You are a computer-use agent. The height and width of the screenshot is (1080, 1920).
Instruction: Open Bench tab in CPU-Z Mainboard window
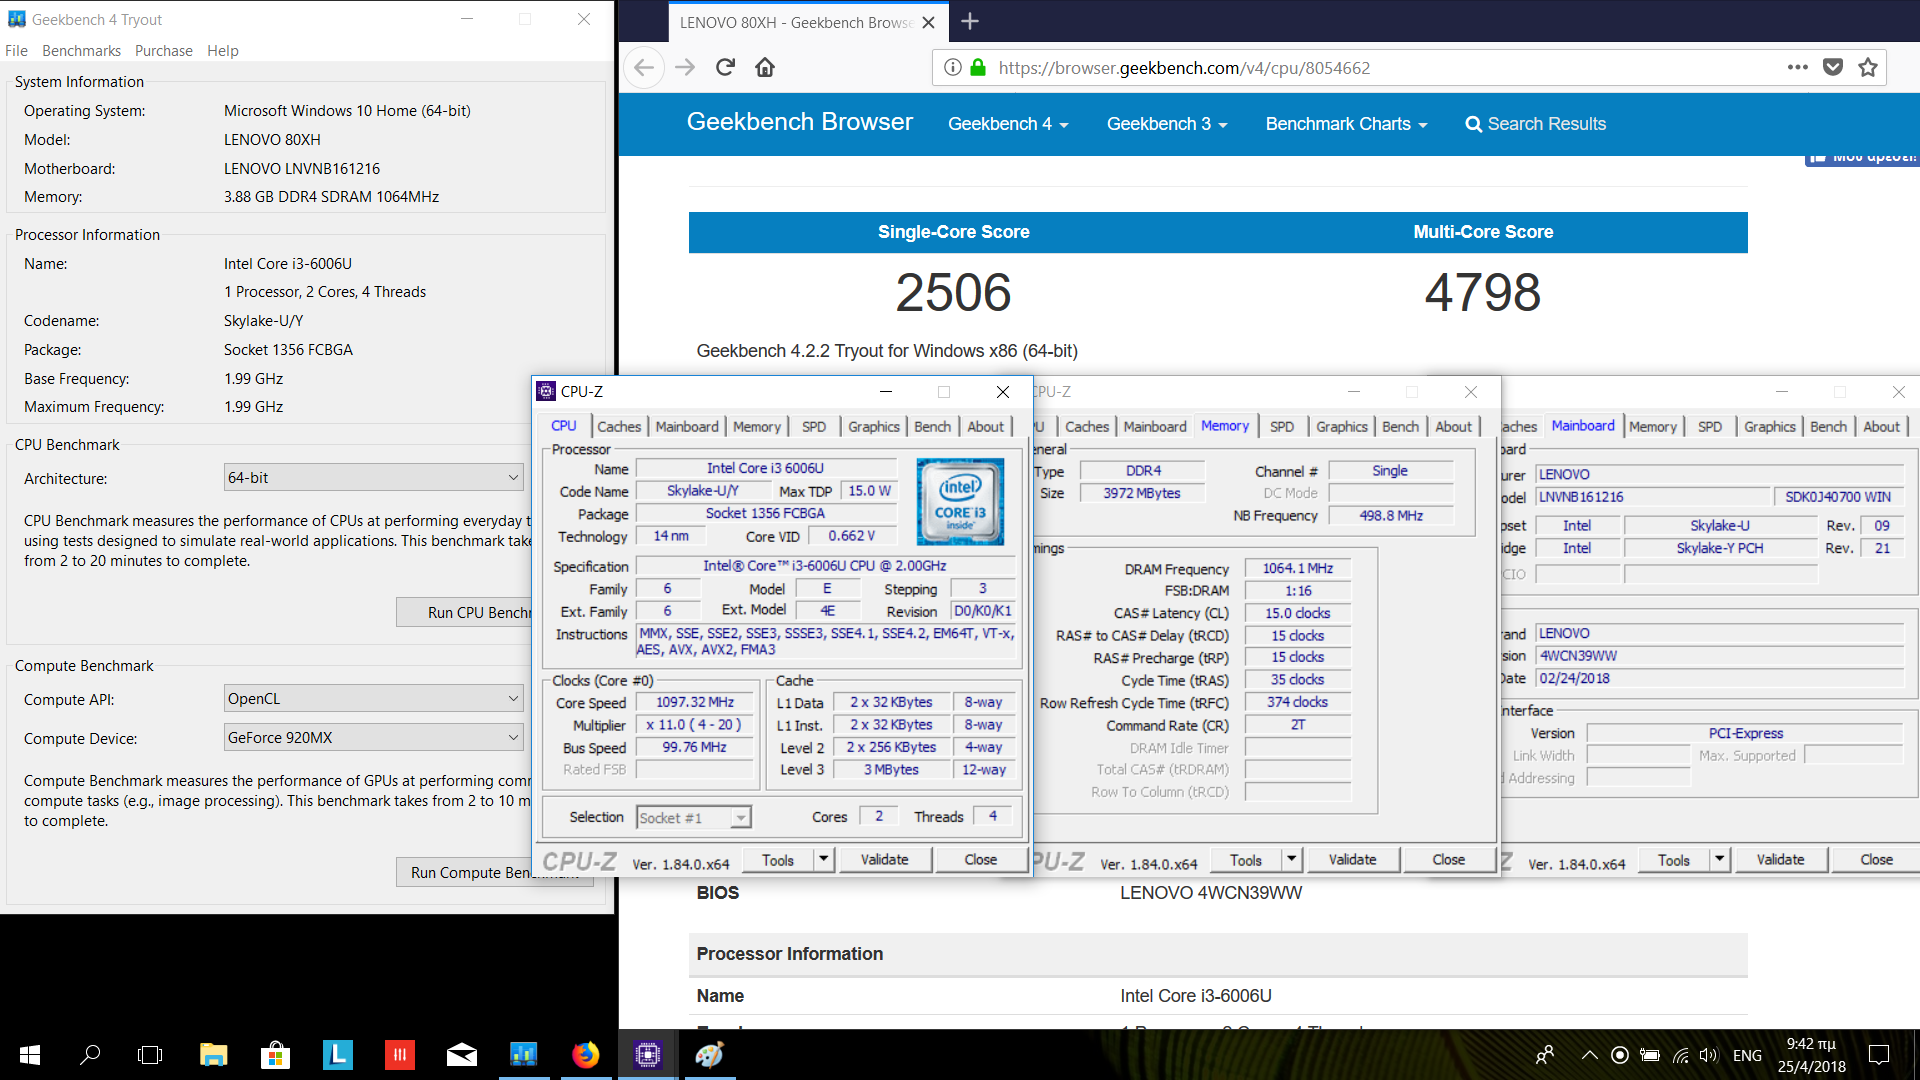1829,427
